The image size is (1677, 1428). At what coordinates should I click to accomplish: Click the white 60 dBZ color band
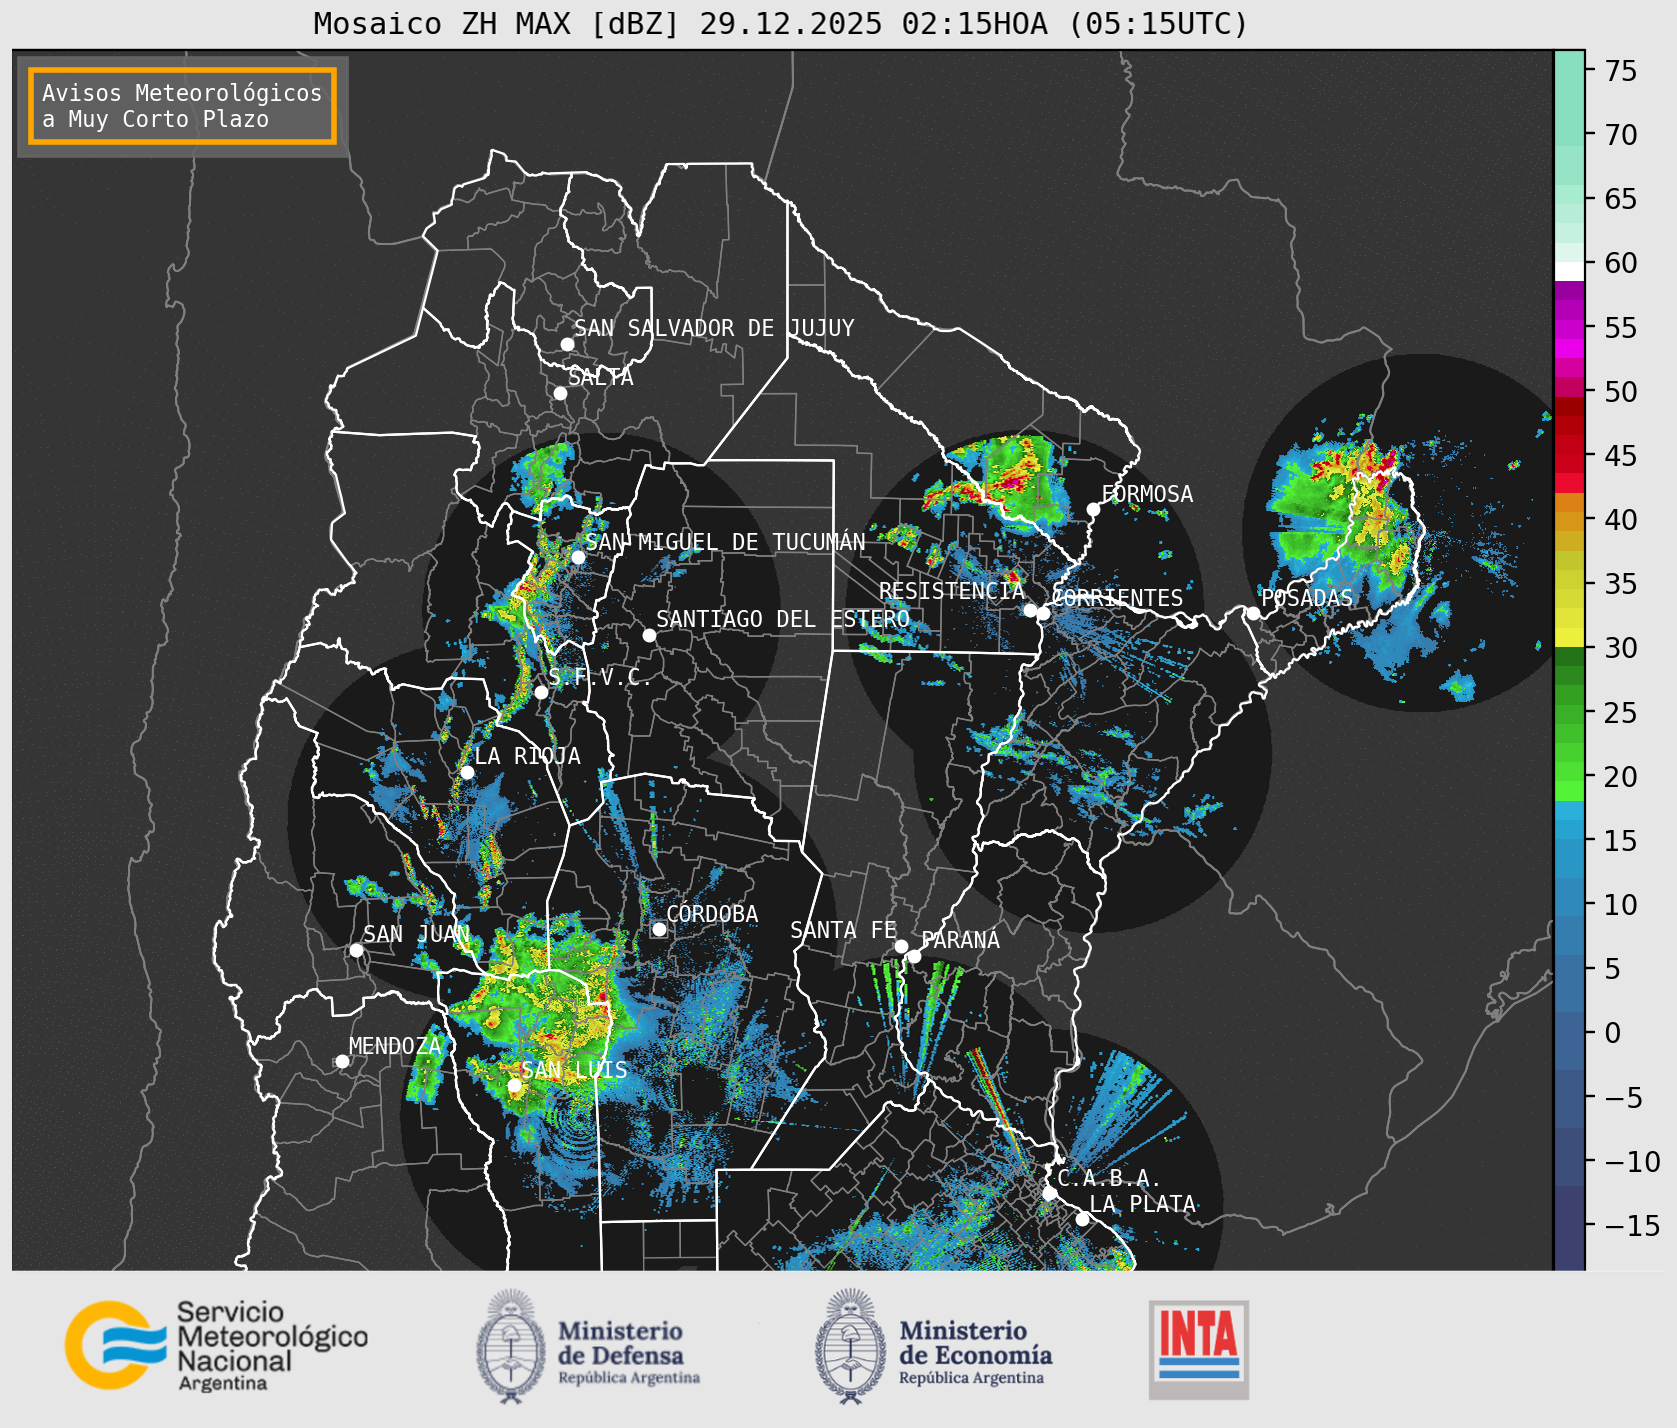pyautogui.click(x=1569, y=271)
